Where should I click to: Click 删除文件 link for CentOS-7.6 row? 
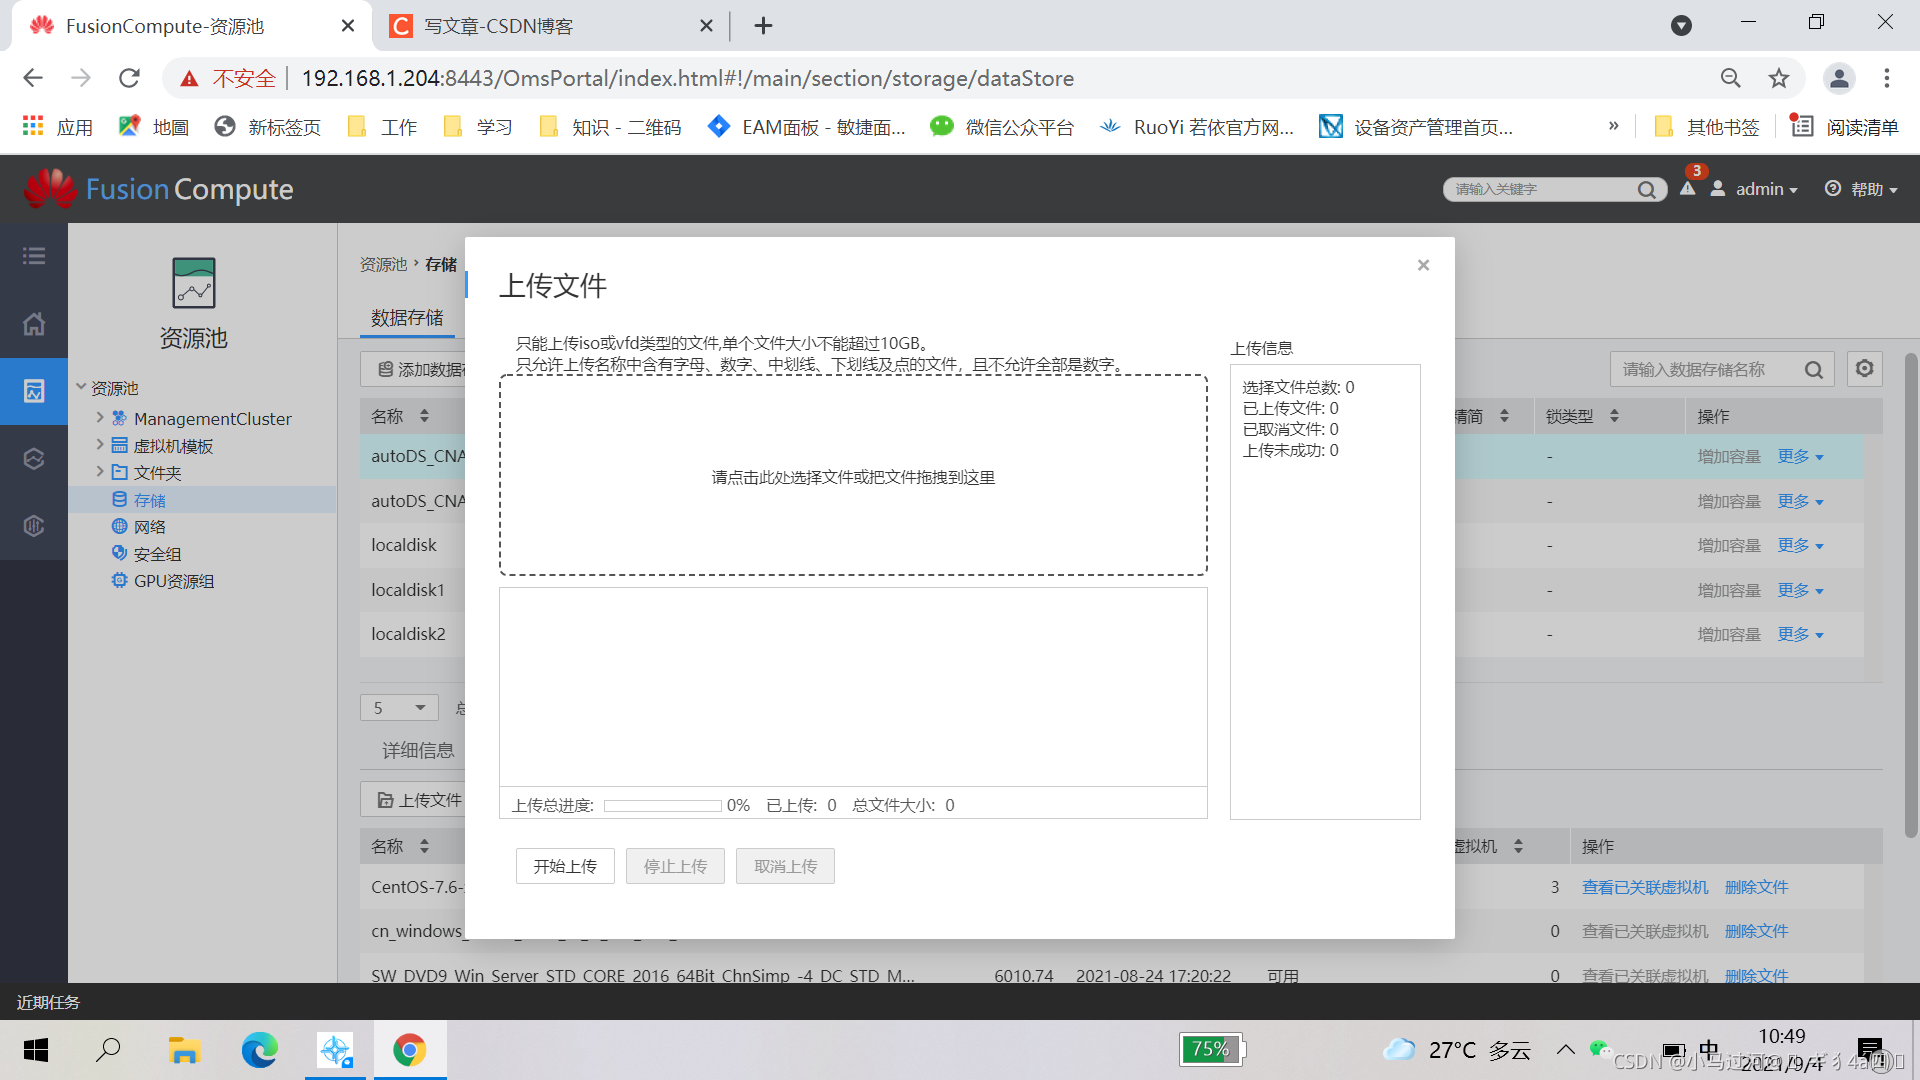click(1756, 887)
